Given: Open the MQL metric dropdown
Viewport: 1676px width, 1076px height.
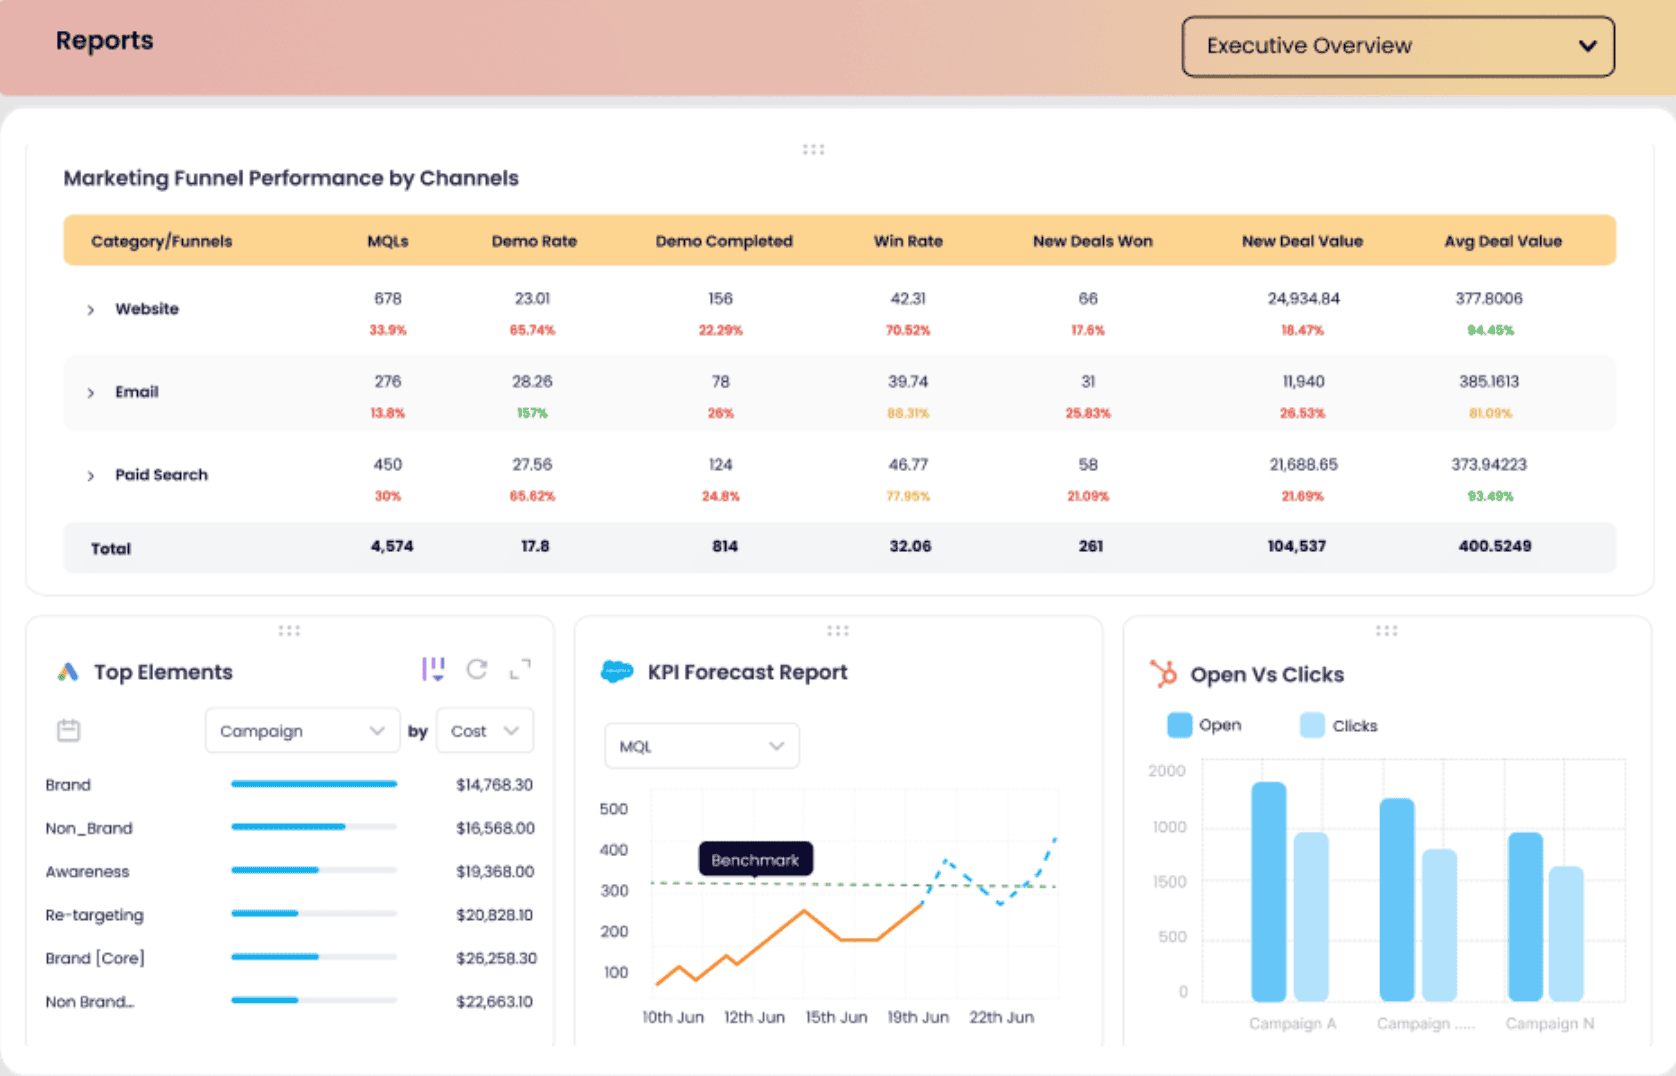Looking at the screenshot, I should pyautogui.click(x=701, y=746).
